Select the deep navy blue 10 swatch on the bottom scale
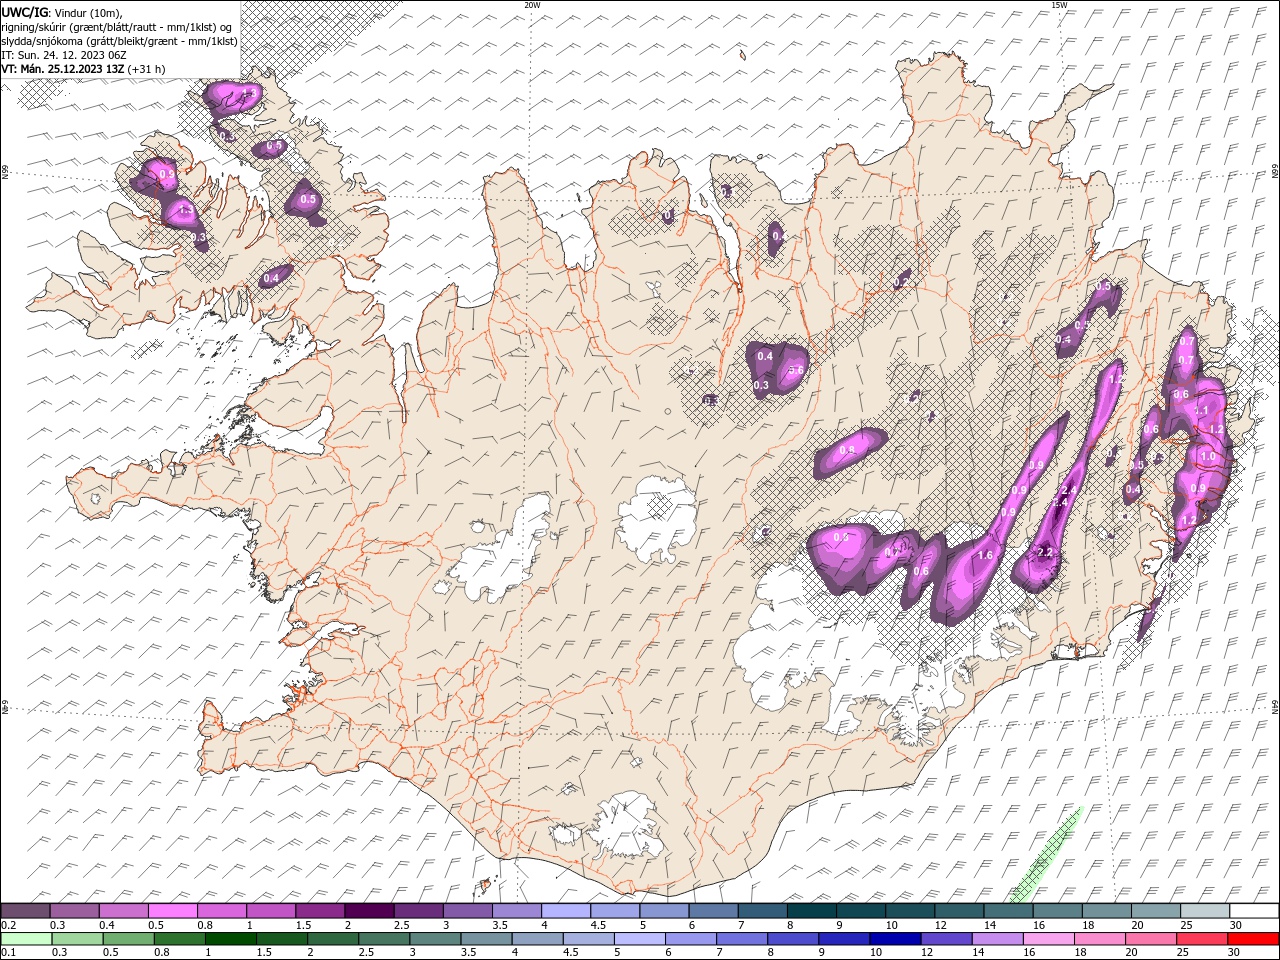Image resolution: width=1280 pixels, height=960 pixels. tap(895, 939)
